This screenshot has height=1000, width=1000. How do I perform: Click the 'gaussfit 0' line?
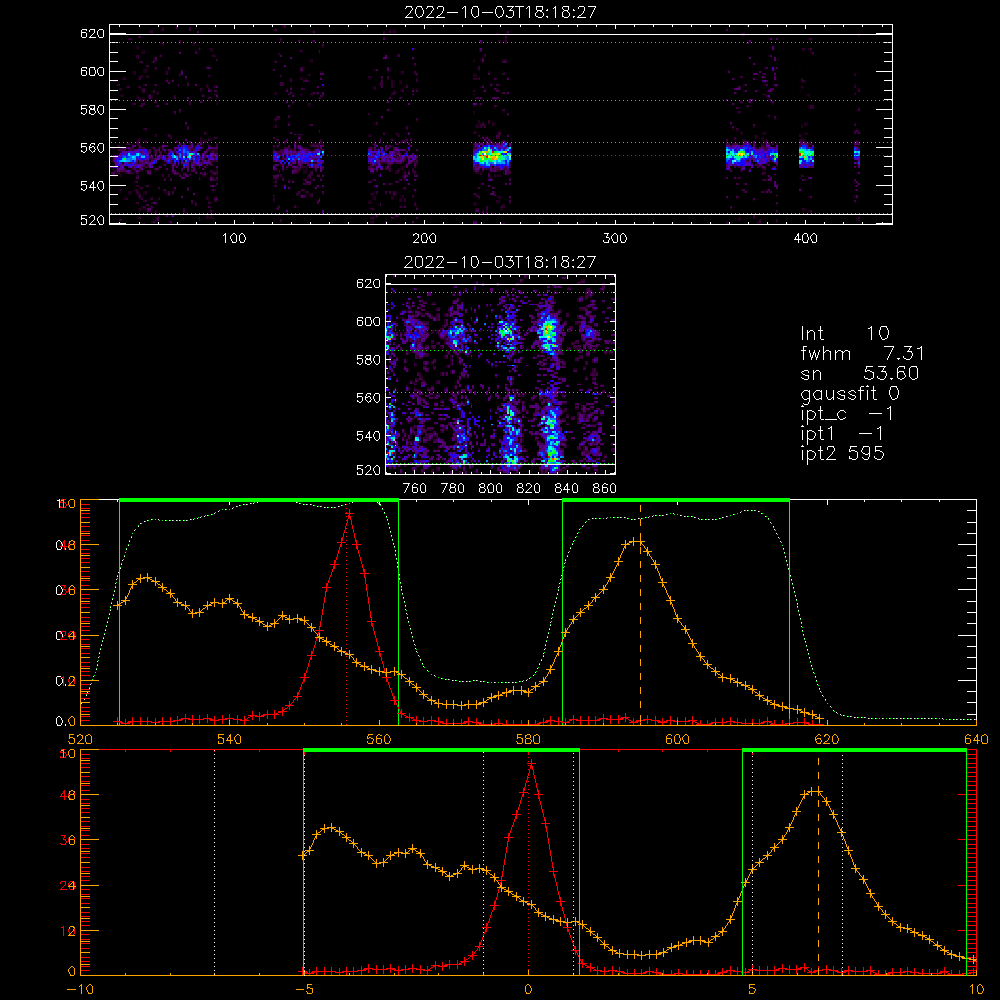(849, 393)
